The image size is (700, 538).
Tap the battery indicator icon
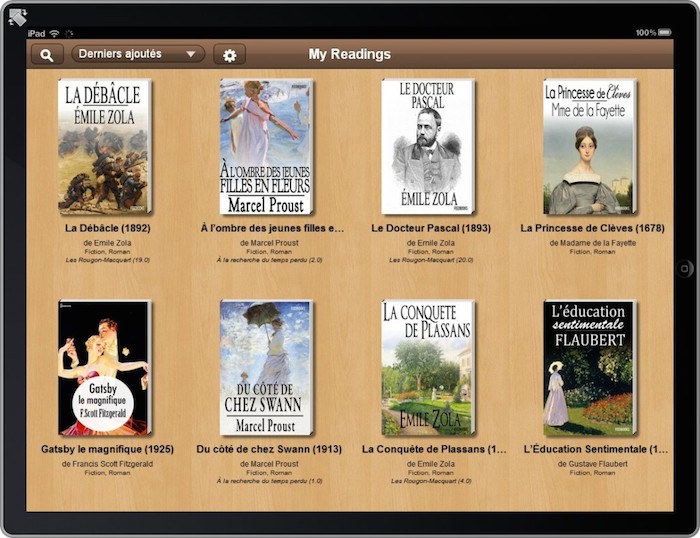[x=665, y=32]
